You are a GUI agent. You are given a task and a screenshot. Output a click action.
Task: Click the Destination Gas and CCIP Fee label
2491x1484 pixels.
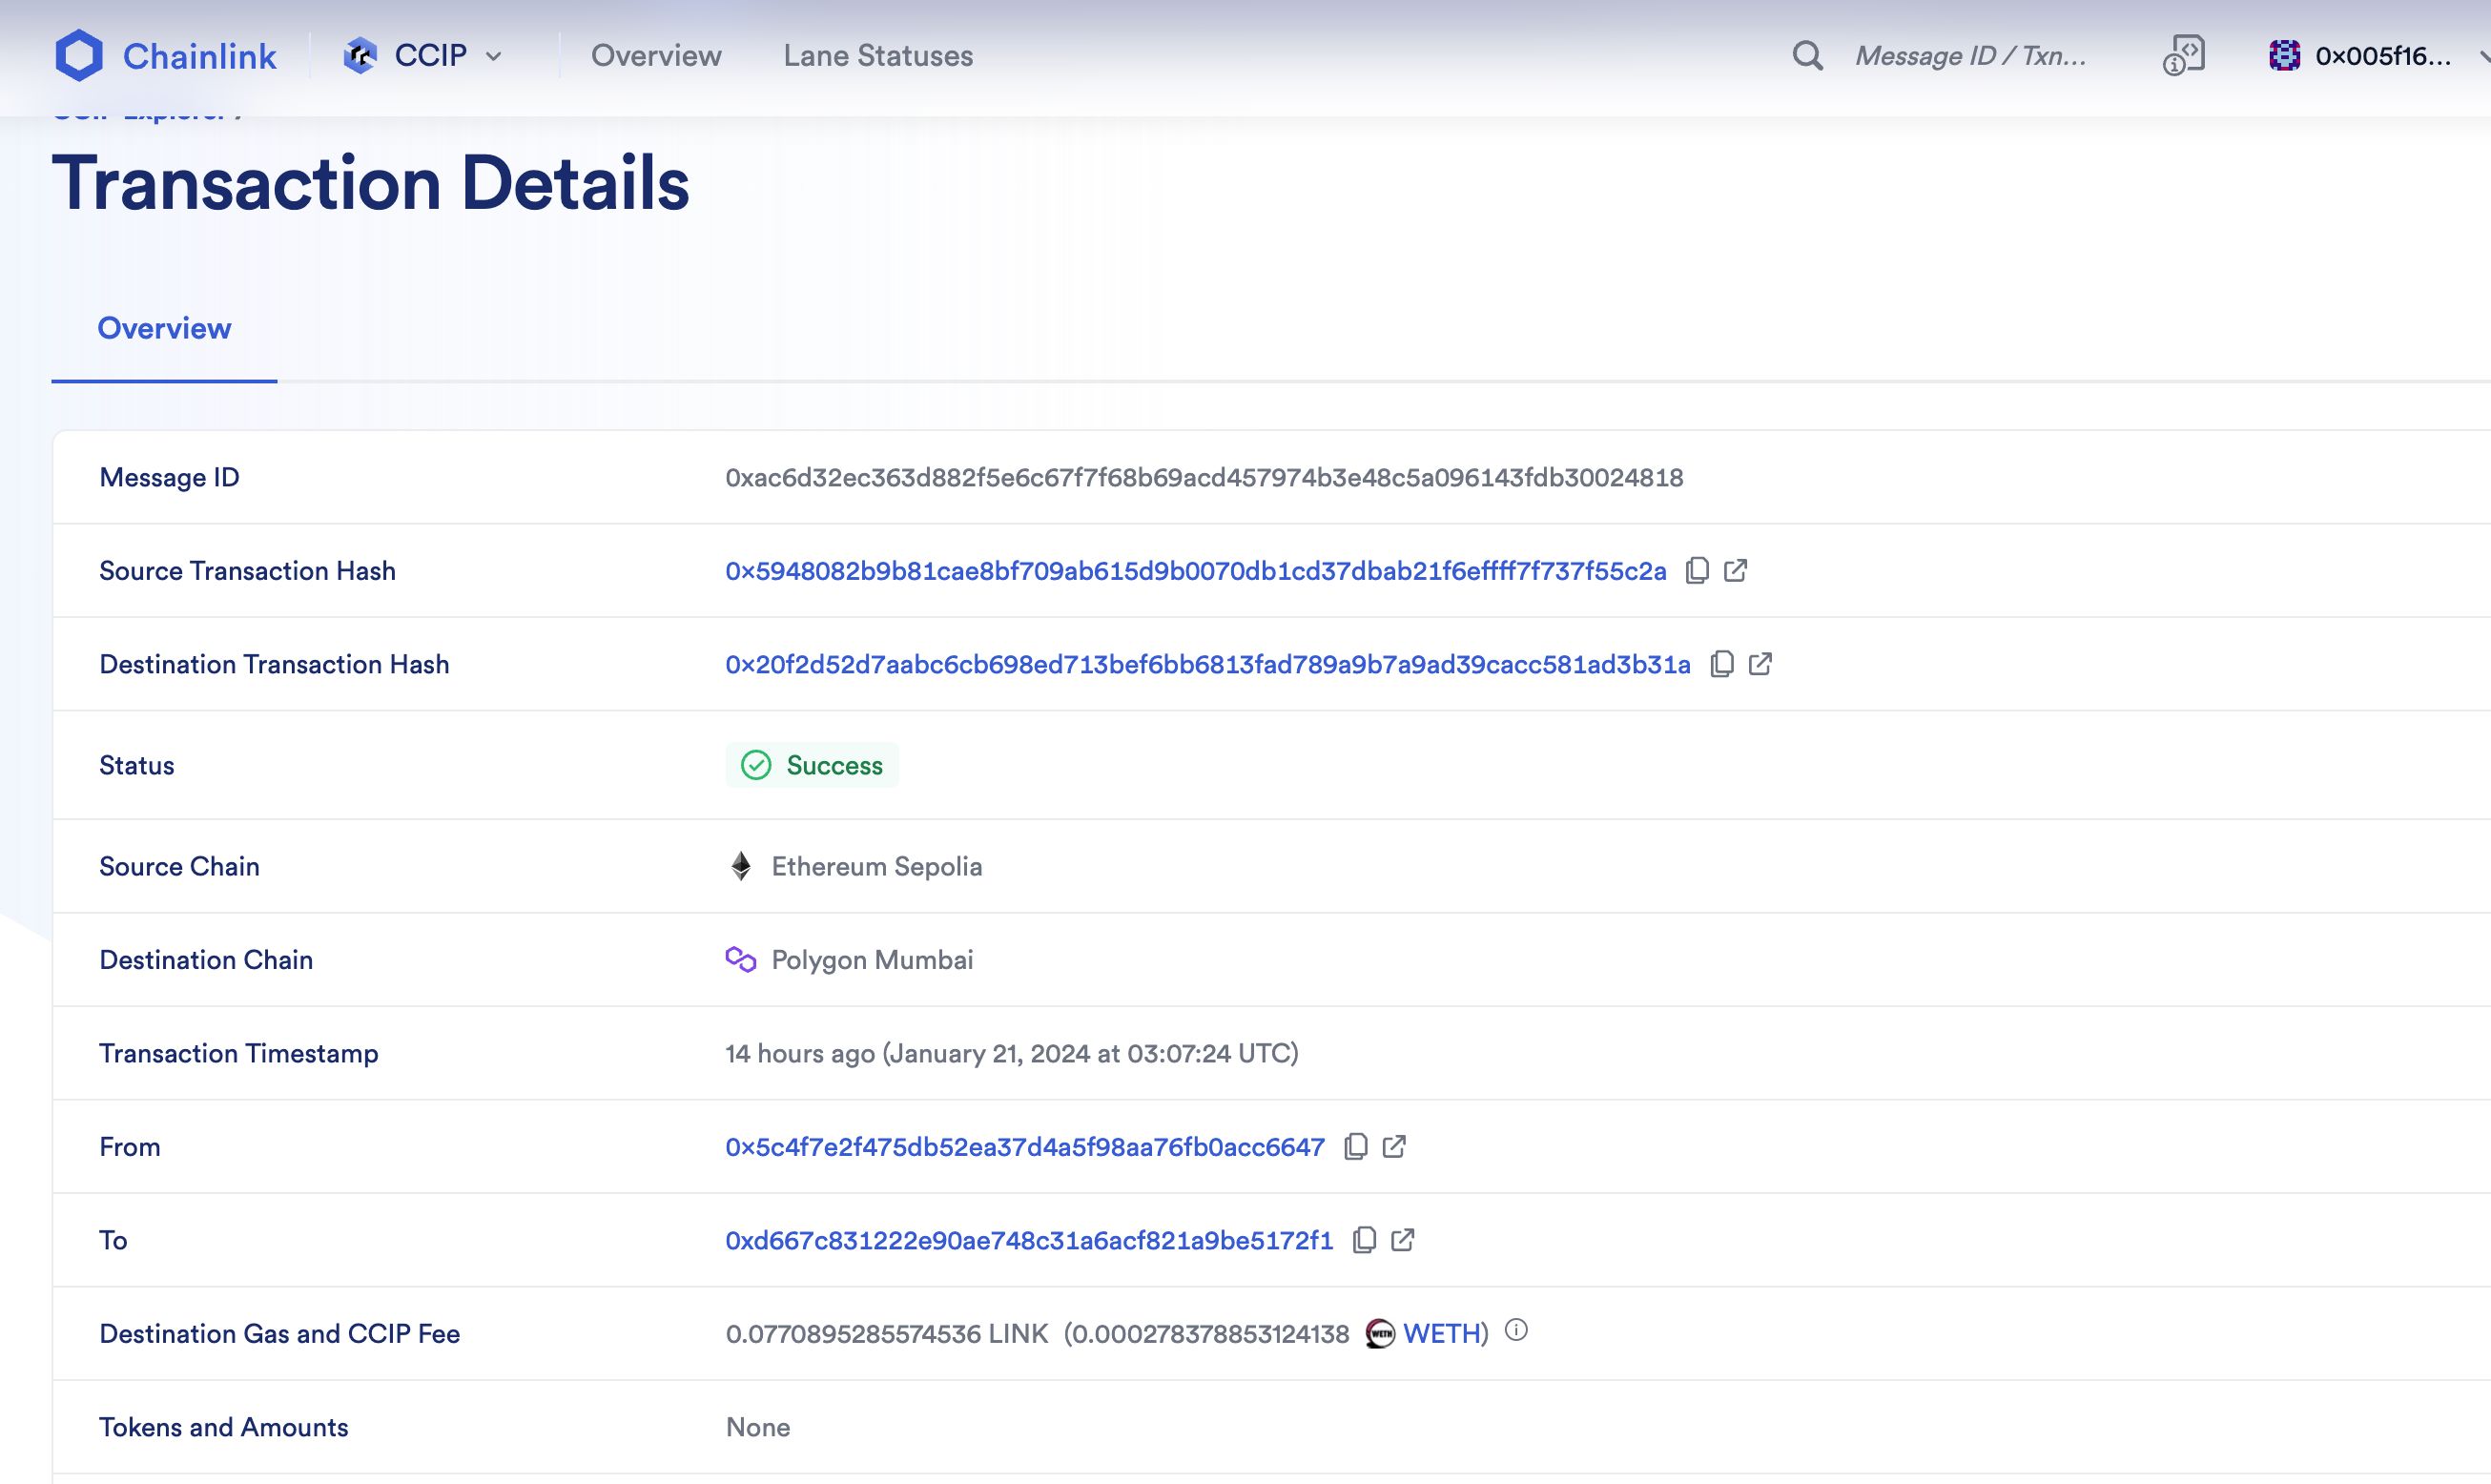point(279,1334)
